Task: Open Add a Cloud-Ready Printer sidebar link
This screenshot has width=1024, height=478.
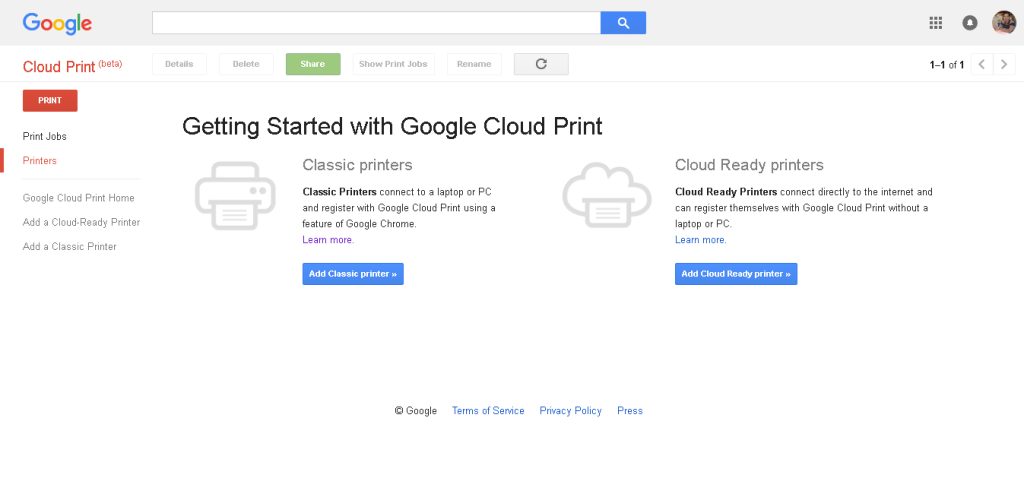Action: 82,222
